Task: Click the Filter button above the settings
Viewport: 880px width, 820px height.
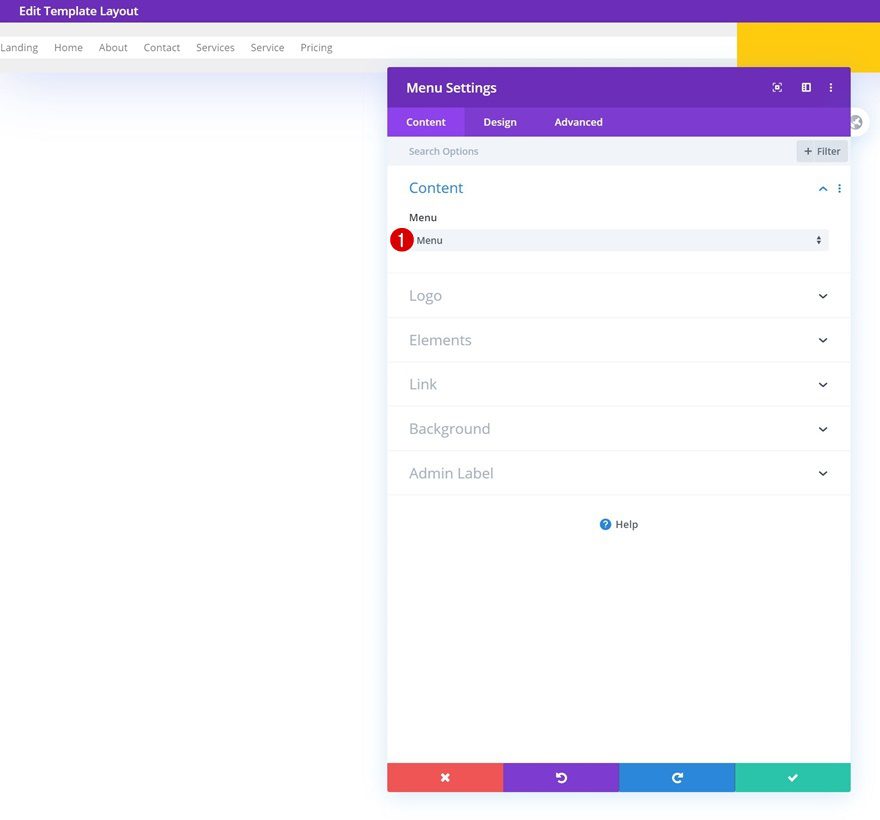Action: pyautogui.click(x=821, y=150)
